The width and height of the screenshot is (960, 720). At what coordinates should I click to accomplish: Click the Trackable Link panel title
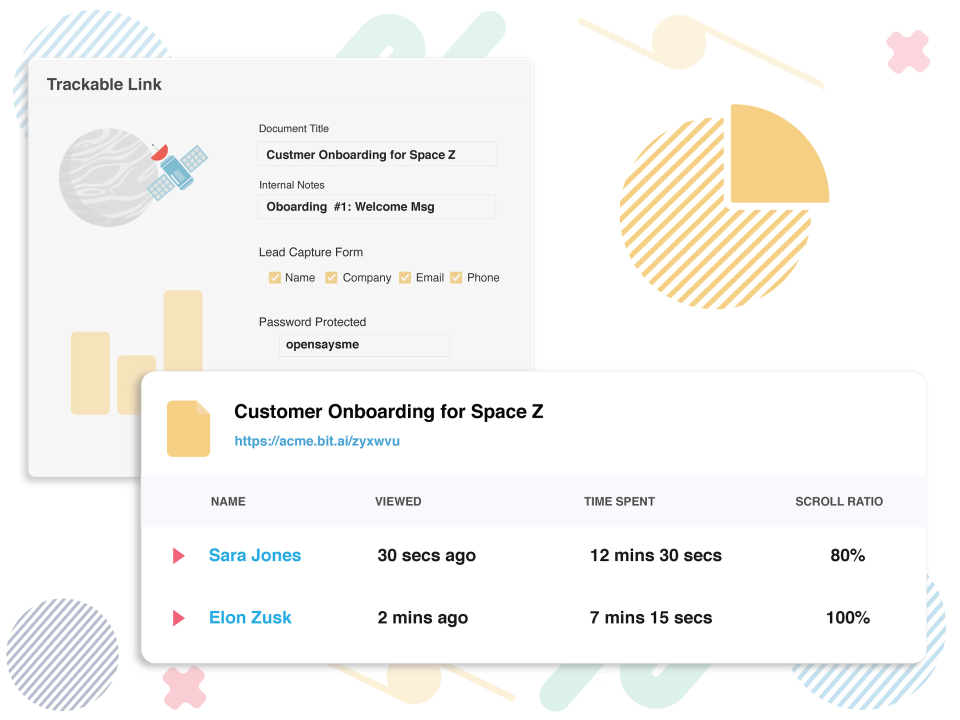point(104,84)
